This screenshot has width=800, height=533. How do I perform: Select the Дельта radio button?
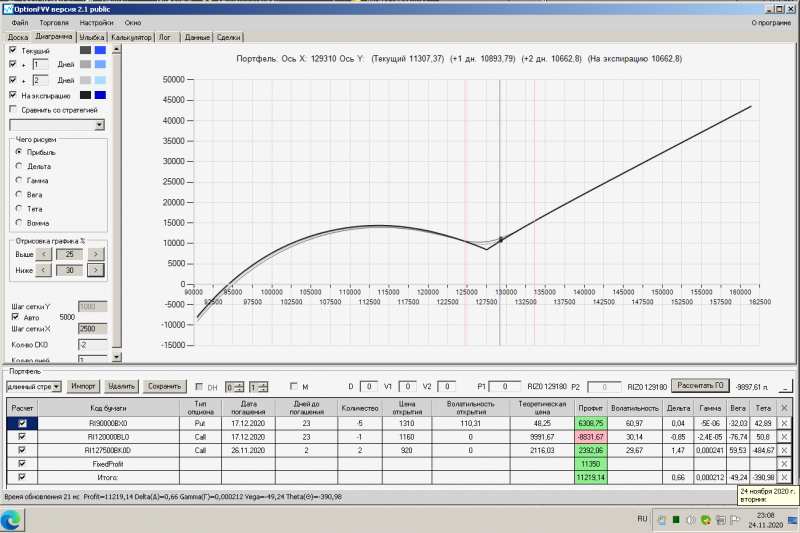click(19, 166)
